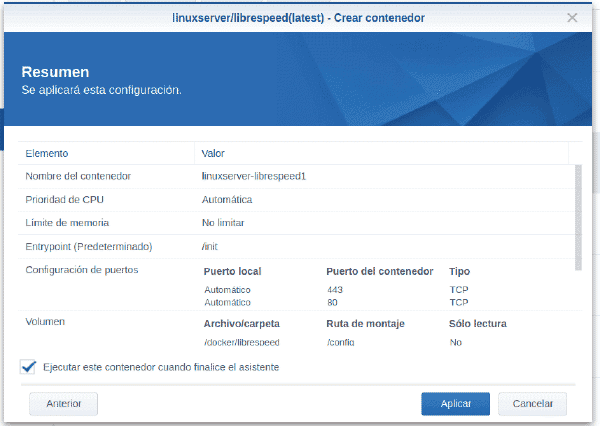This screenshot has height=426, width=600.
Task: Click the 'Archivo/carpeta' subheader
Action: click(x=241, y=324)
